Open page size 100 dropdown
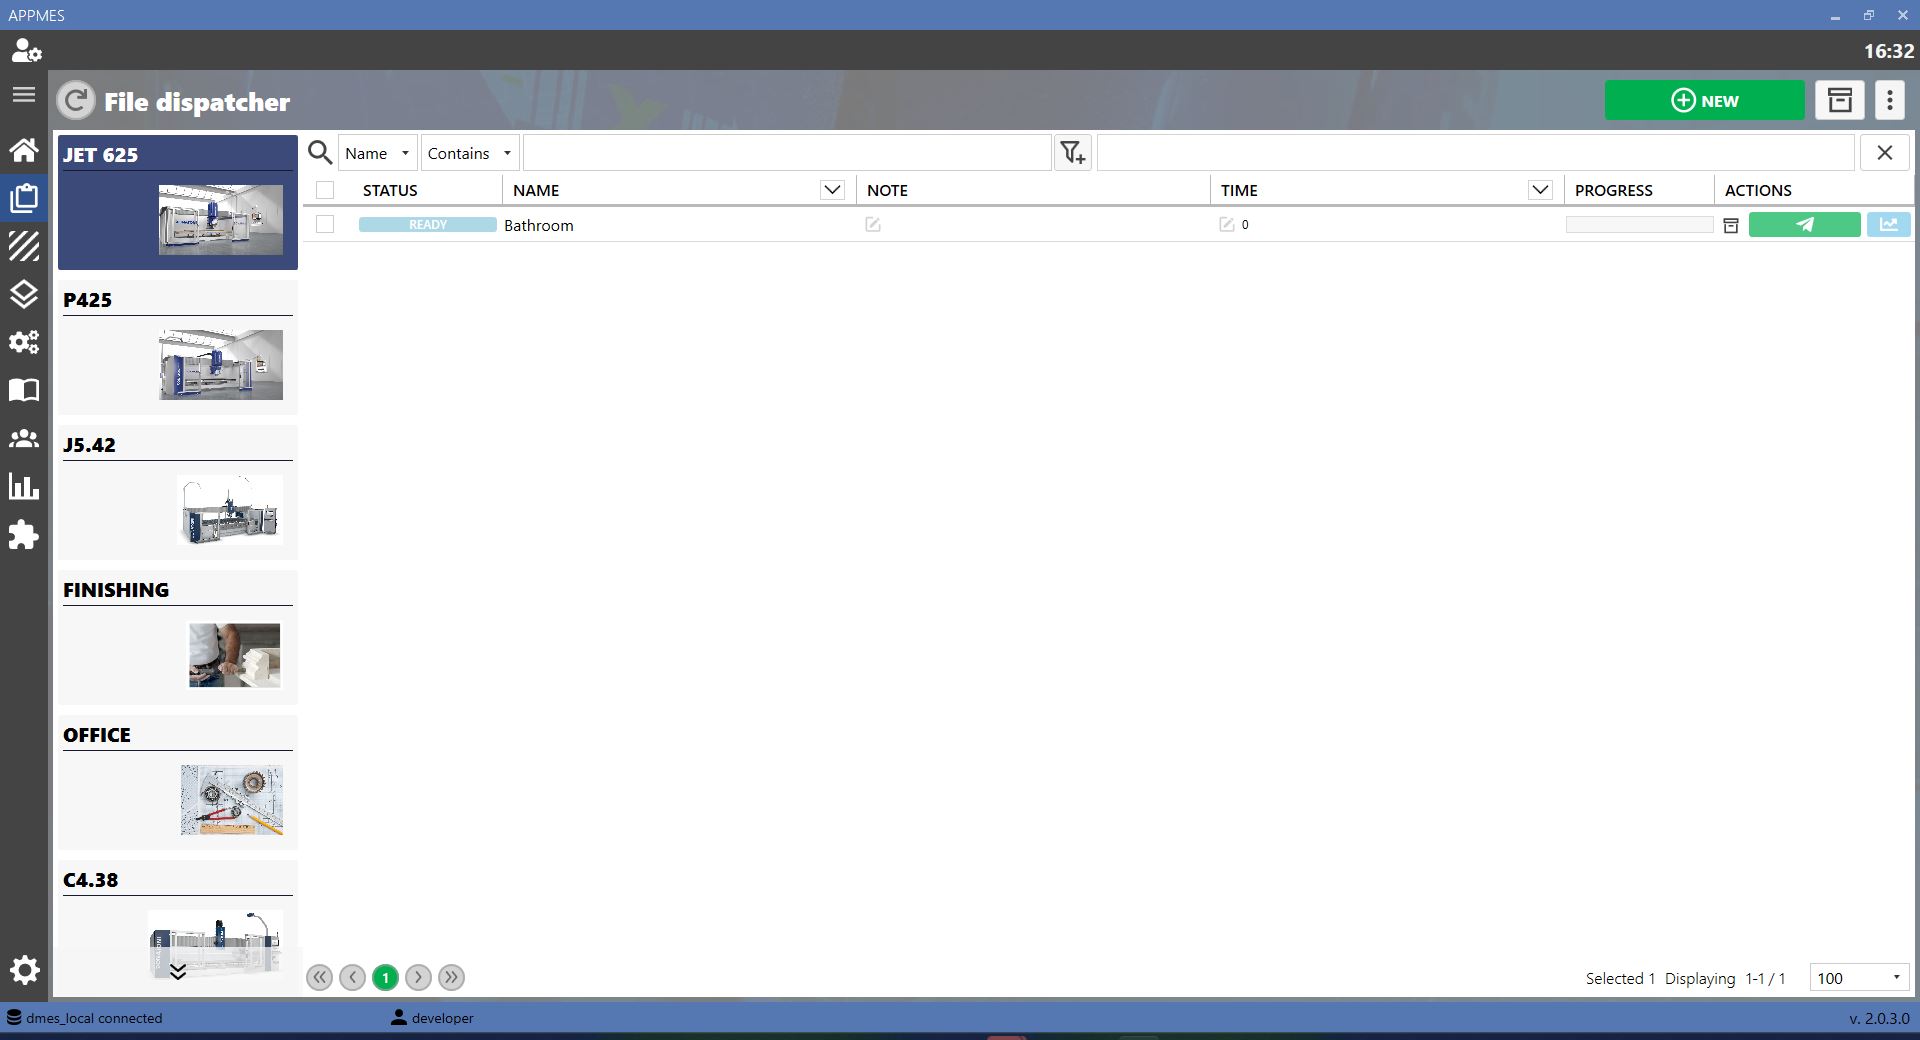 click(1859, 978)
